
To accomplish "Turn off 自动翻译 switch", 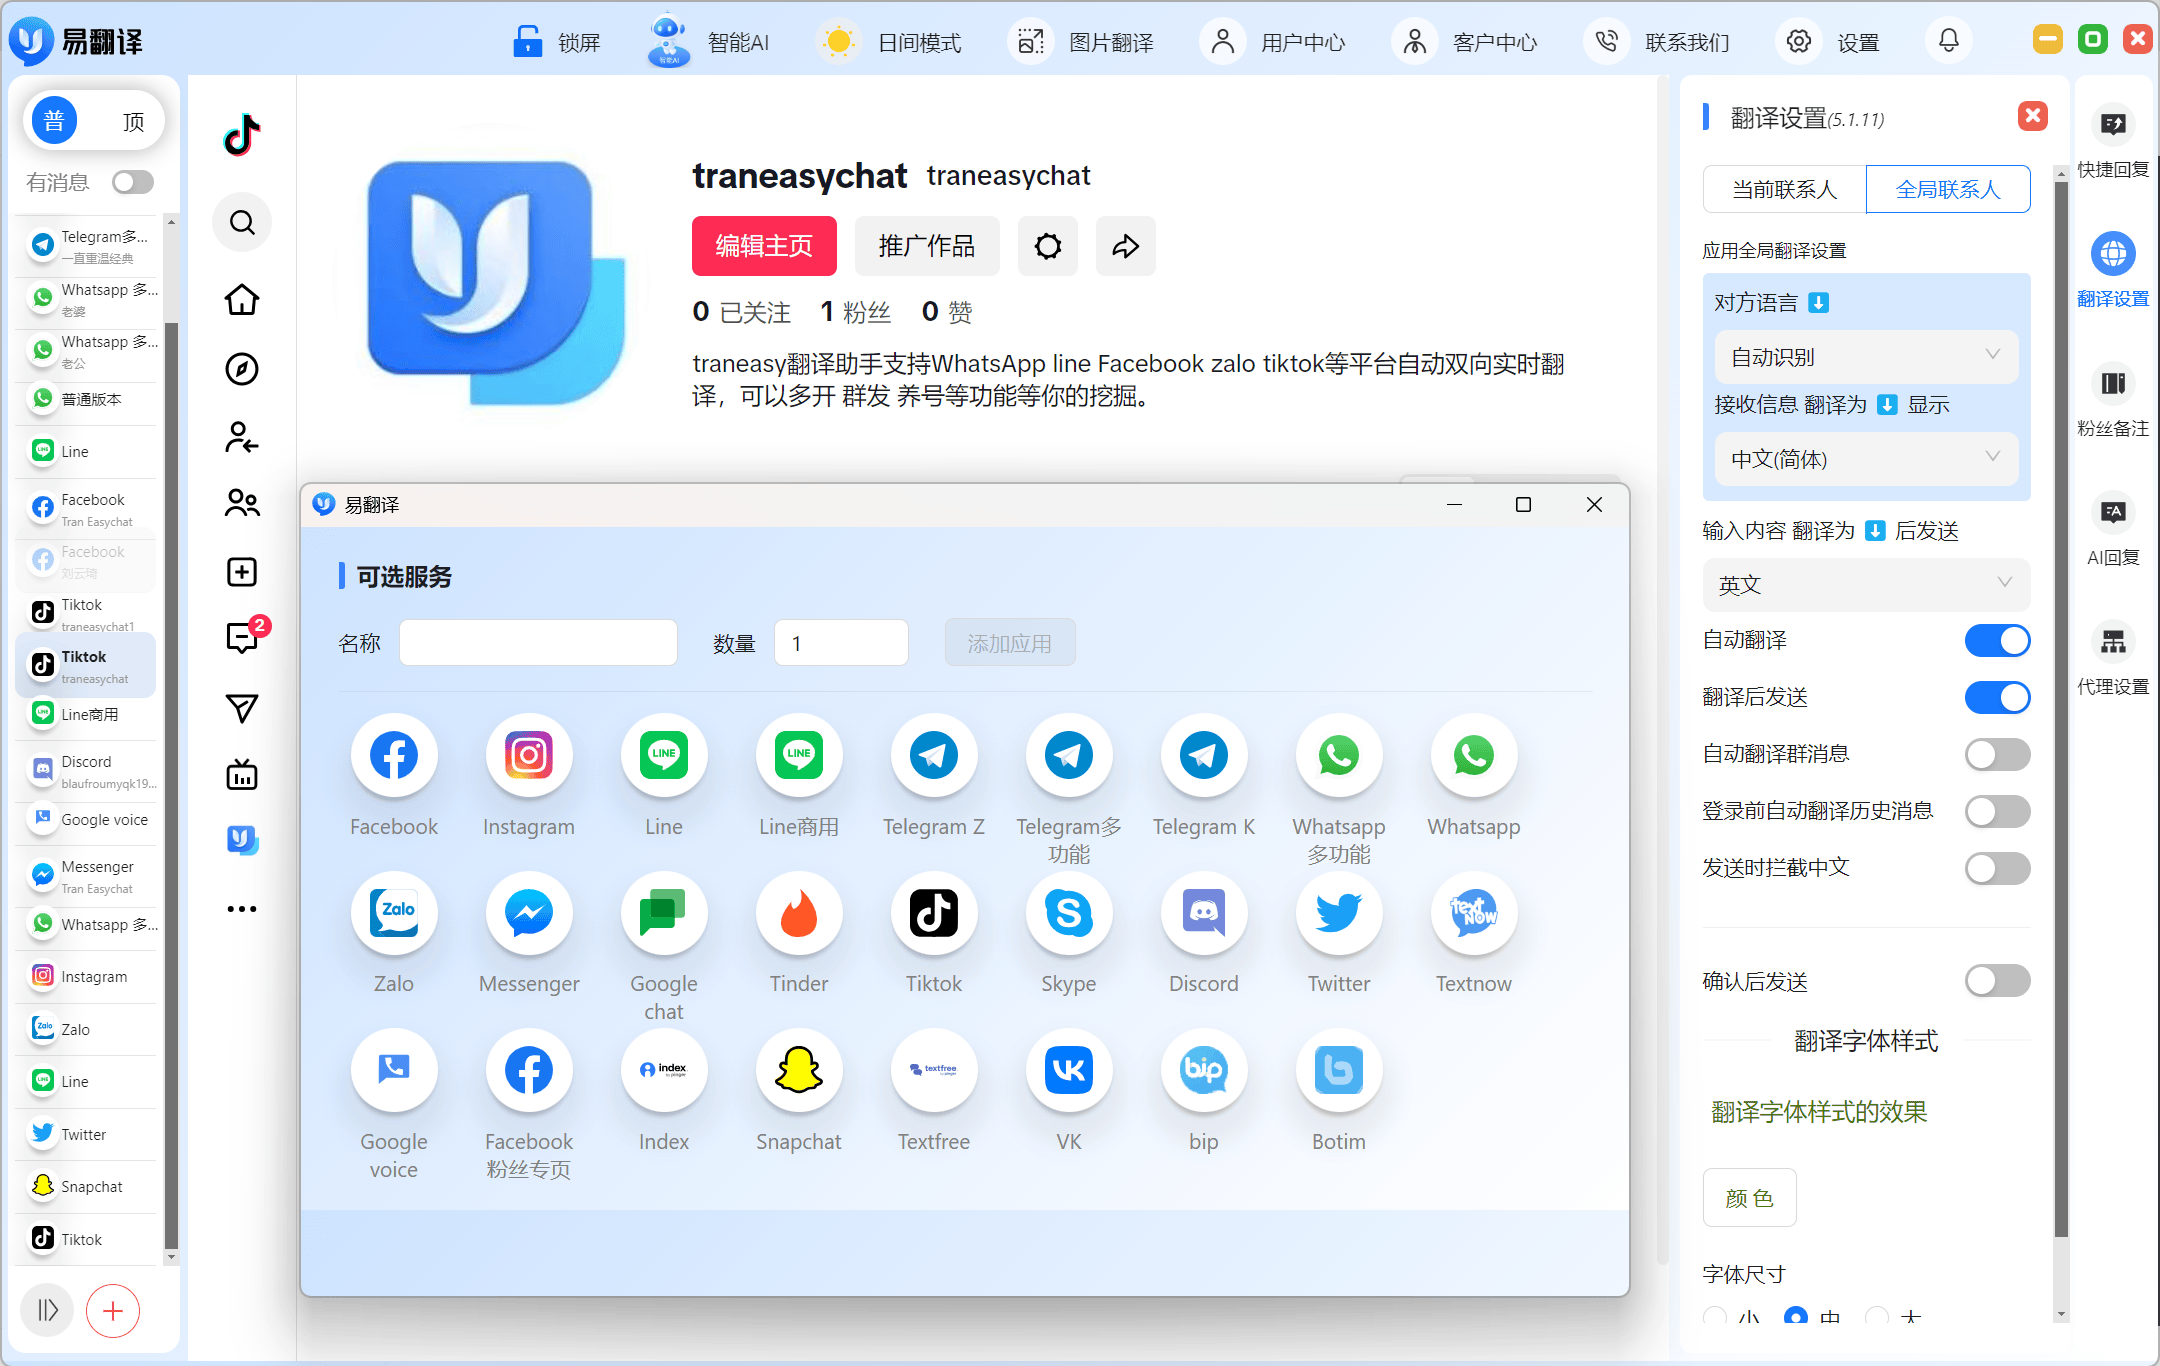I will [1997, 640].
